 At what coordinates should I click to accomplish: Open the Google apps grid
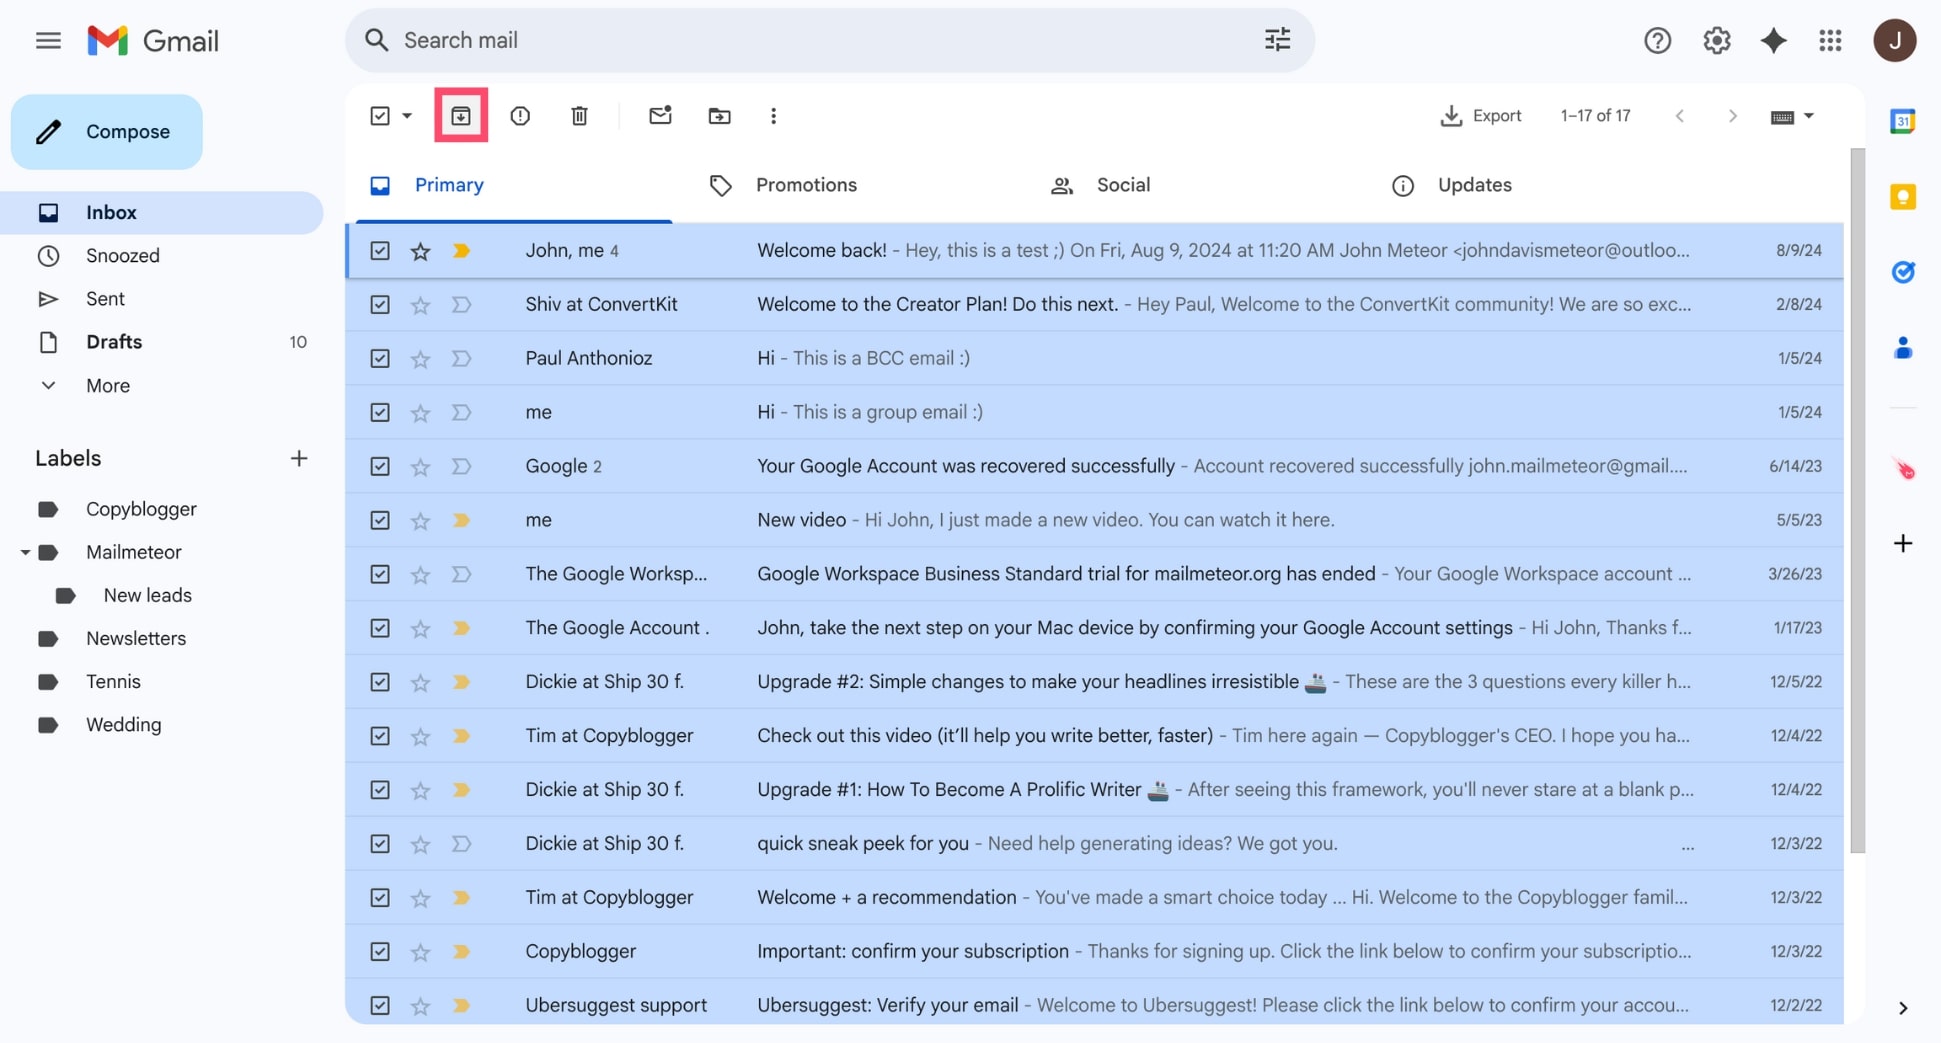1830,40
